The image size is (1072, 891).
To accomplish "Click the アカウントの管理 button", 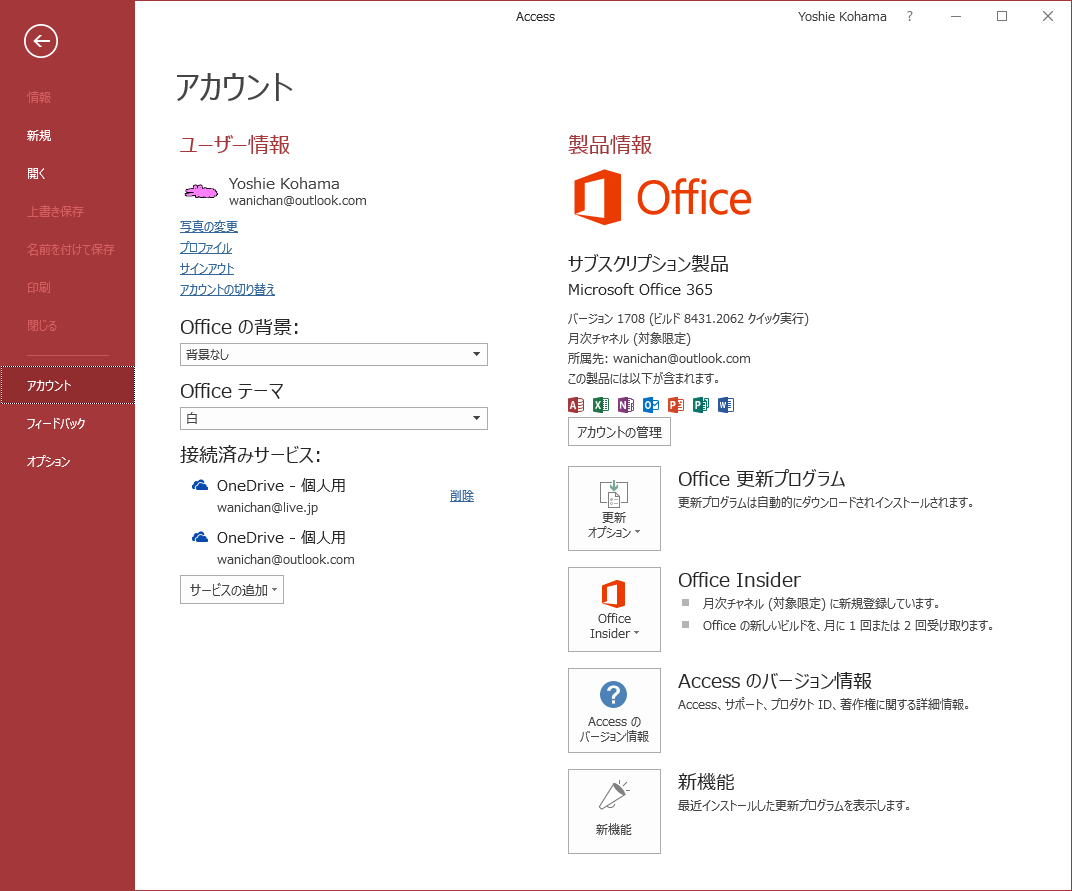I will 619,432.
